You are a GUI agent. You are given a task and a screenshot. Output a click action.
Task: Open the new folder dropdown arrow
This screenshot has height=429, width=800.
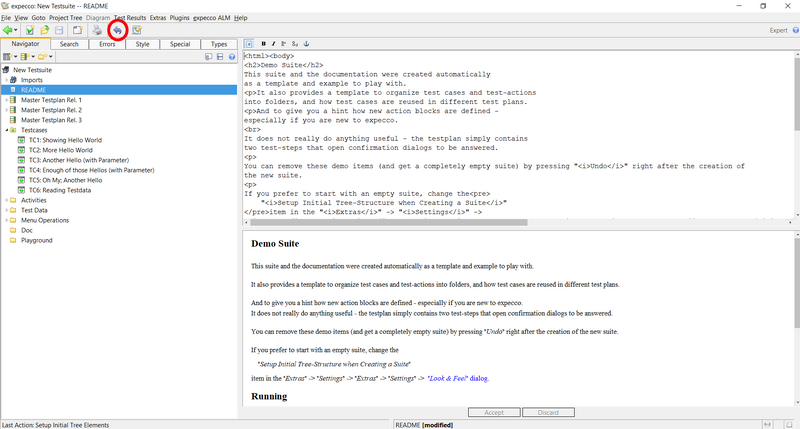click(x=51, y=57)
